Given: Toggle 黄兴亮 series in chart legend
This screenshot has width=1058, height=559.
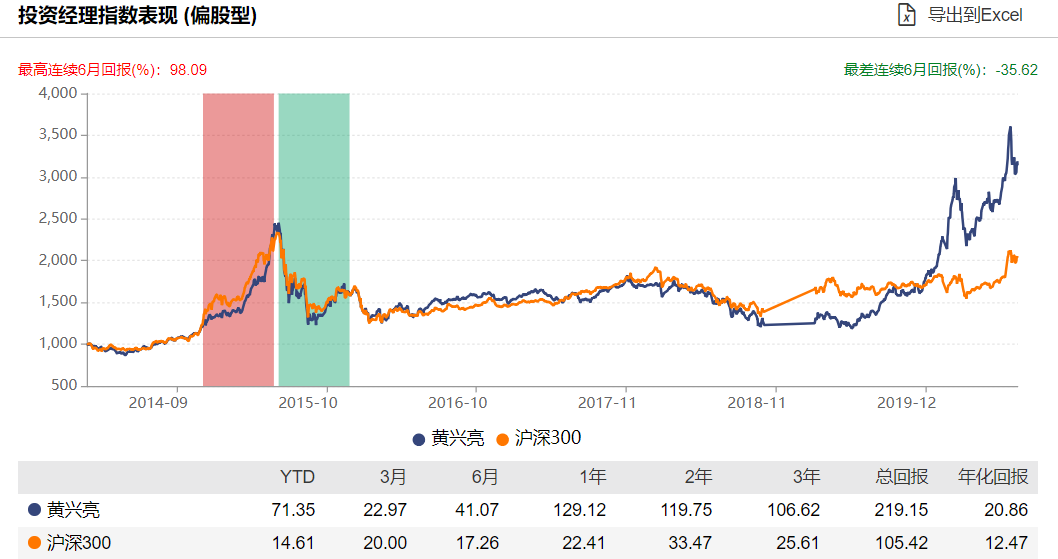Looking at the screenshot, I should pyautogui.click(x=458, y=438).
